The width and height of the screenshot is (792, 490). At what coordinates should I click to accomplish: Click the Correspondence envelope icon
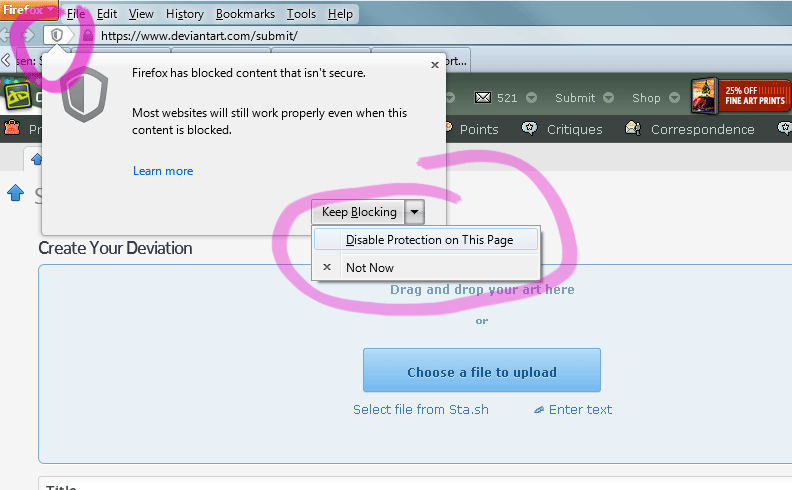(x=633, y=128)
